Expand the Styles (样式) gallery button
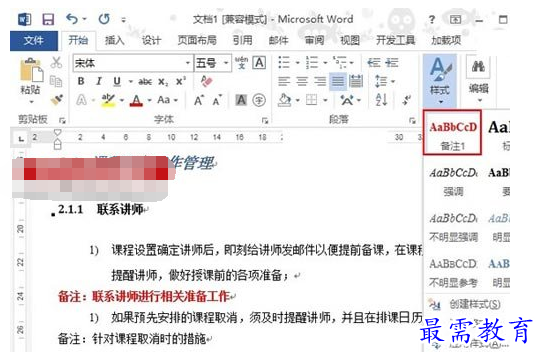 pos(440,80)
